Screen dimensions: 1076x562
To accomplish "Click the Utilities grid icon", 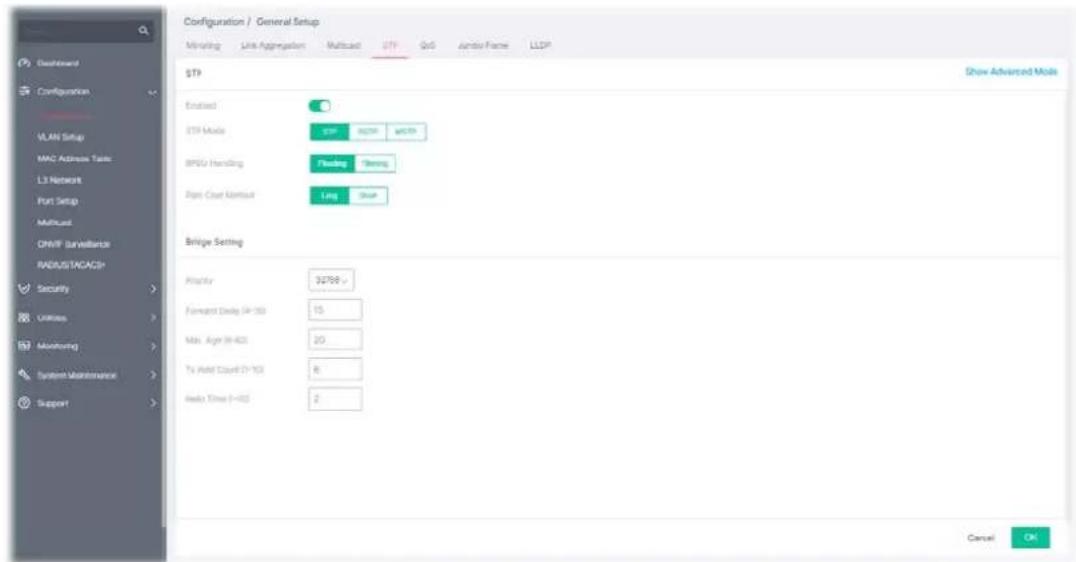I will 25,318.
